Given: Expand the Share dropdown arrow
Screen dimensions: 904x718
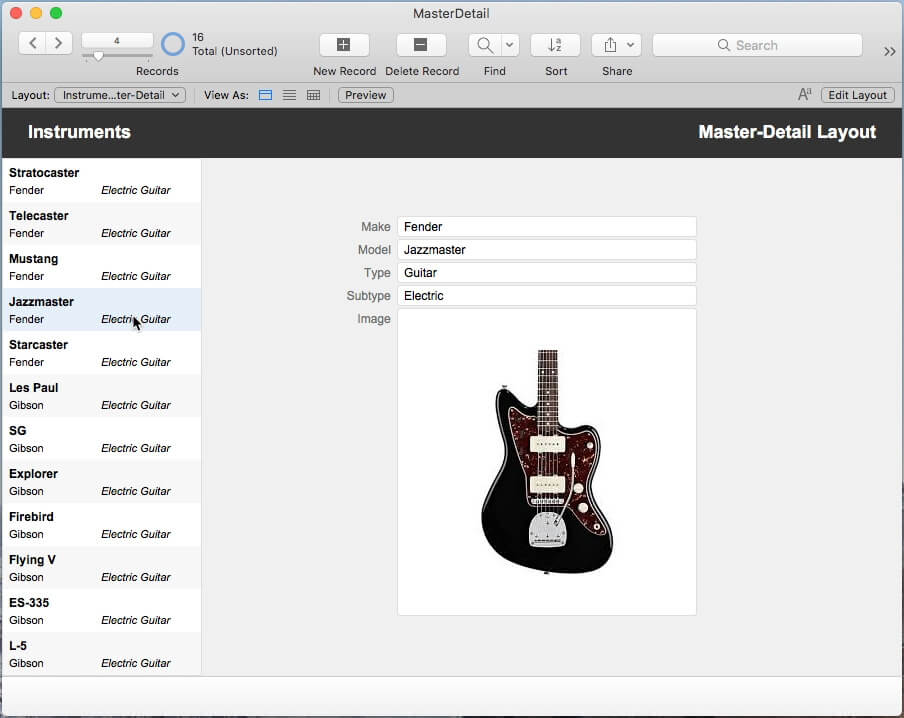Looking at the screenshot, I should tap(631, 44).
